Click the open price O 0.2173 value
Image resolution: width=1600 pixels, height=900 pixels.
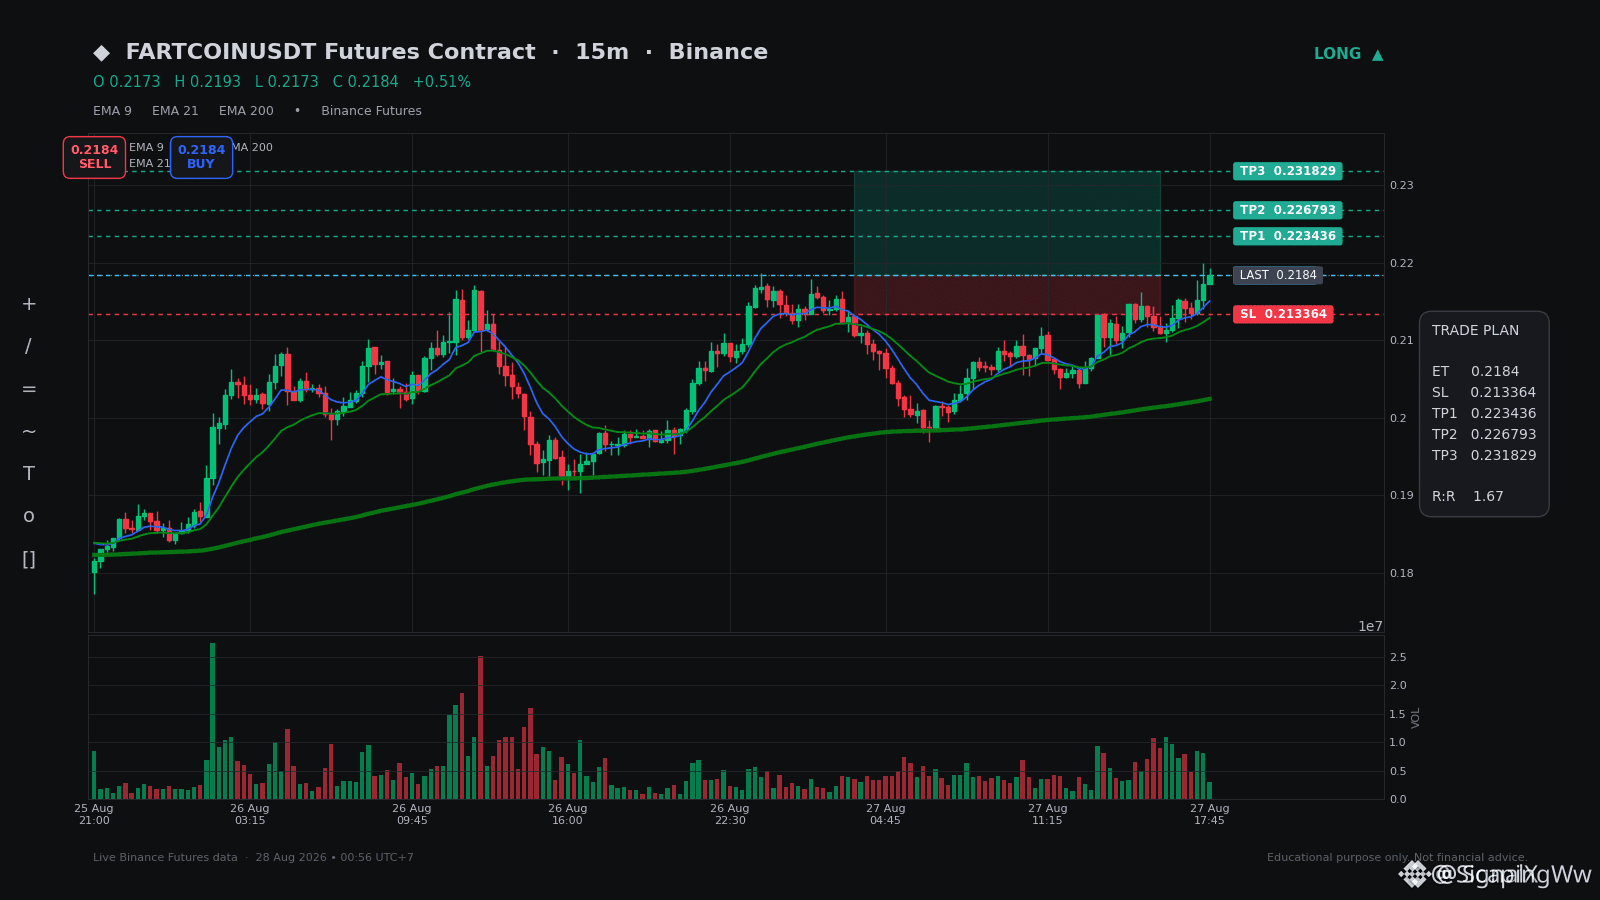click(x=127, y=82)
